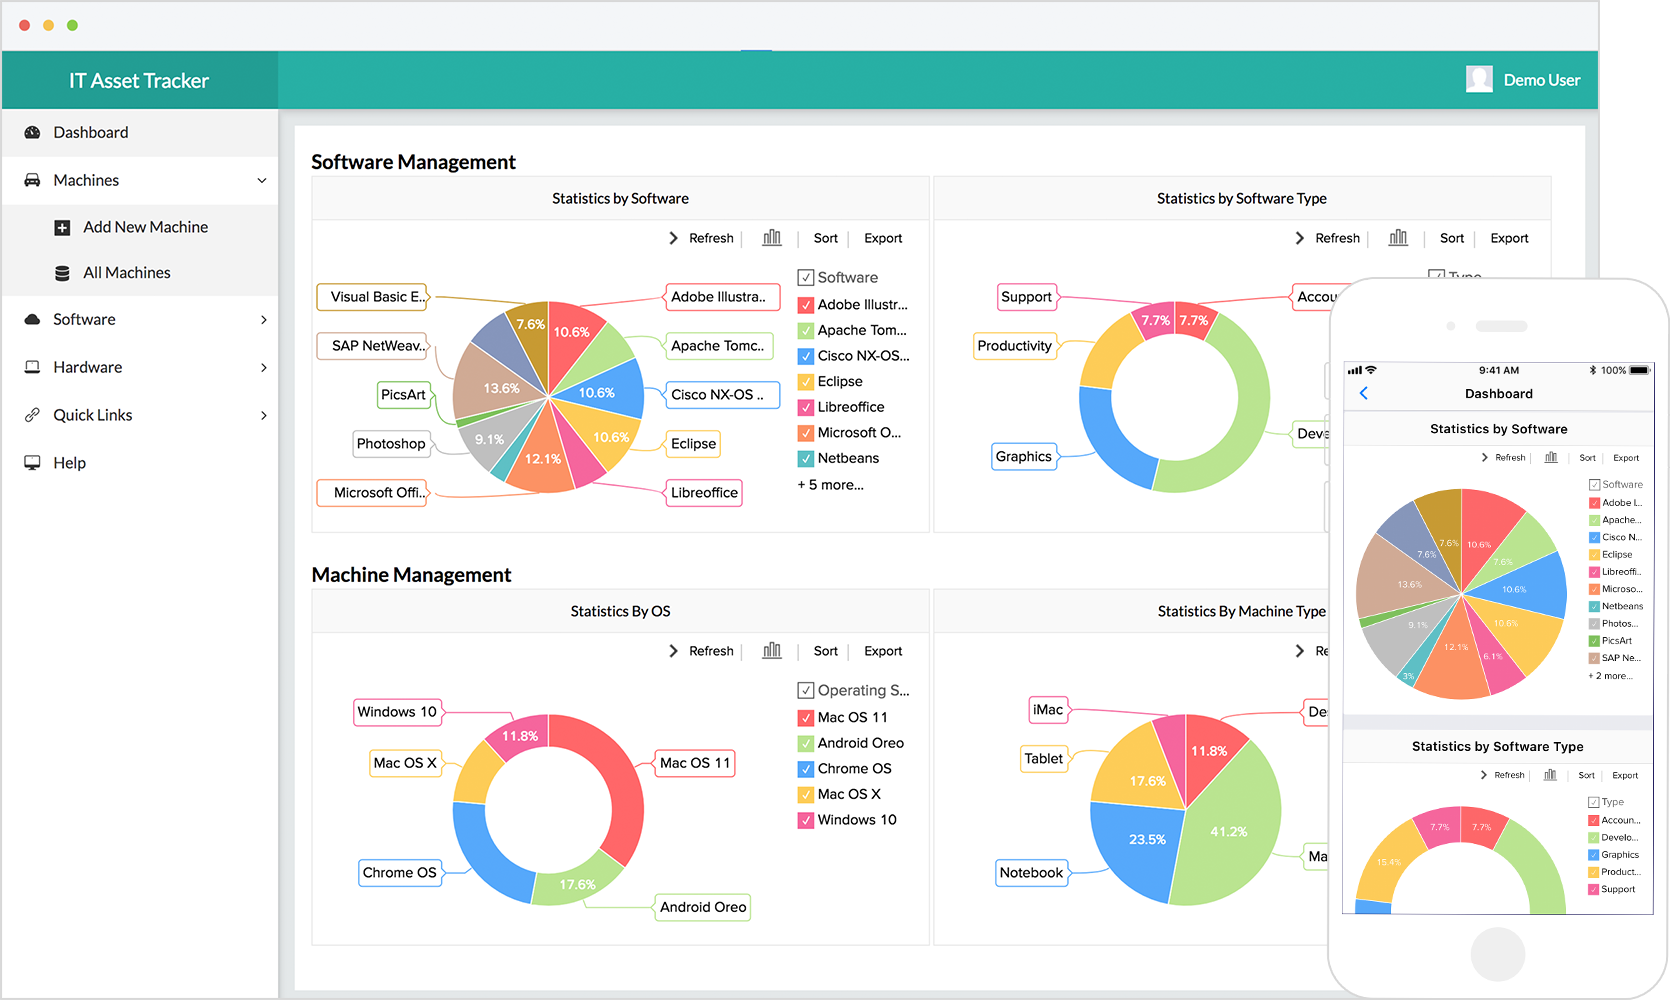This screenshot has height=1000, width=1670.
Task: Uncheck Adobe Illustrator in the software legend
Action: point(805,305)
